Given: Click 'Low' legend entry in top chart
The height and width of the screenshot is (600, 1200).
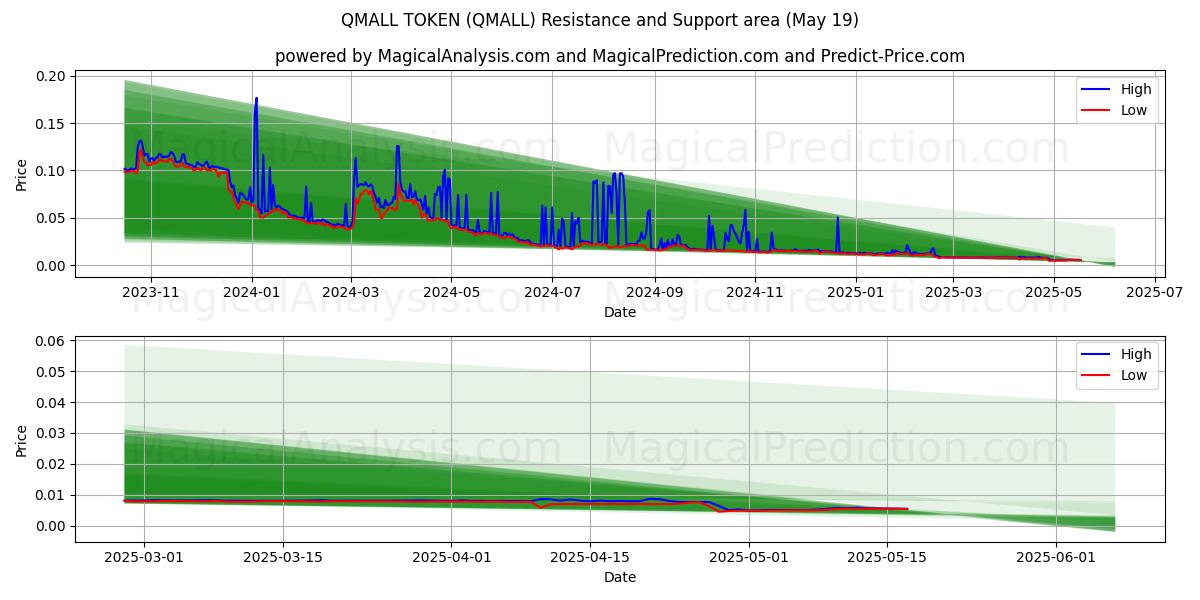Looking at the screenshot, I should [1134, 110].
